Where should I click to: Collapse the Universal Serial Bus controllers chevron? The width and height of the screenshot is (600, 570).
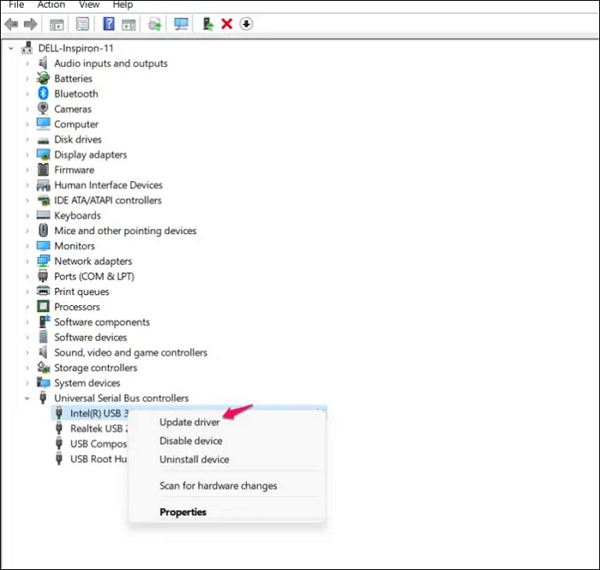(x=27, y=398)
